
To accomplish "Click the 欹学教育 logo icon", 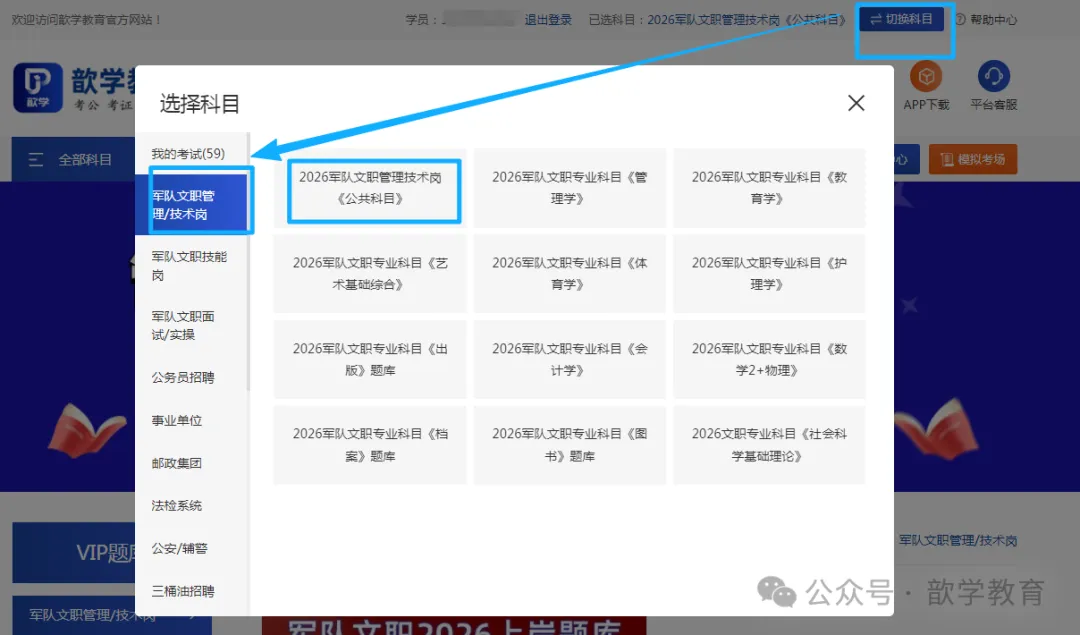I will pos(38,88).
